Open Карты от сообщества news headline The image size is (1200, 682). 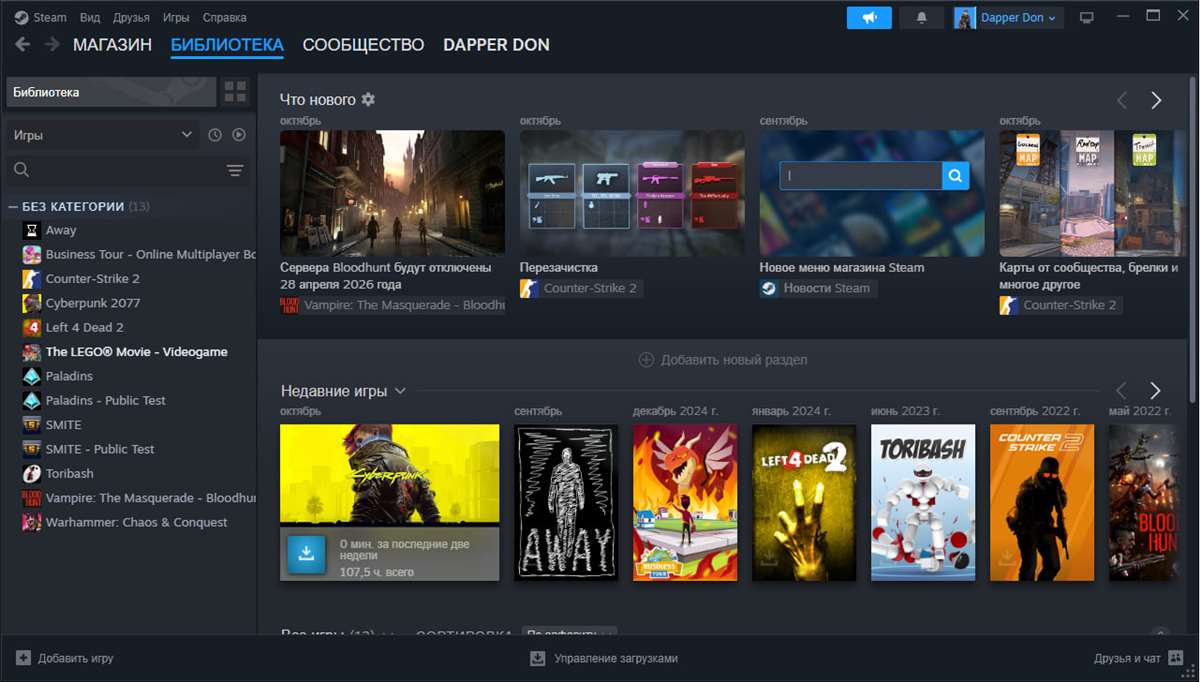tap(1089, 275)
